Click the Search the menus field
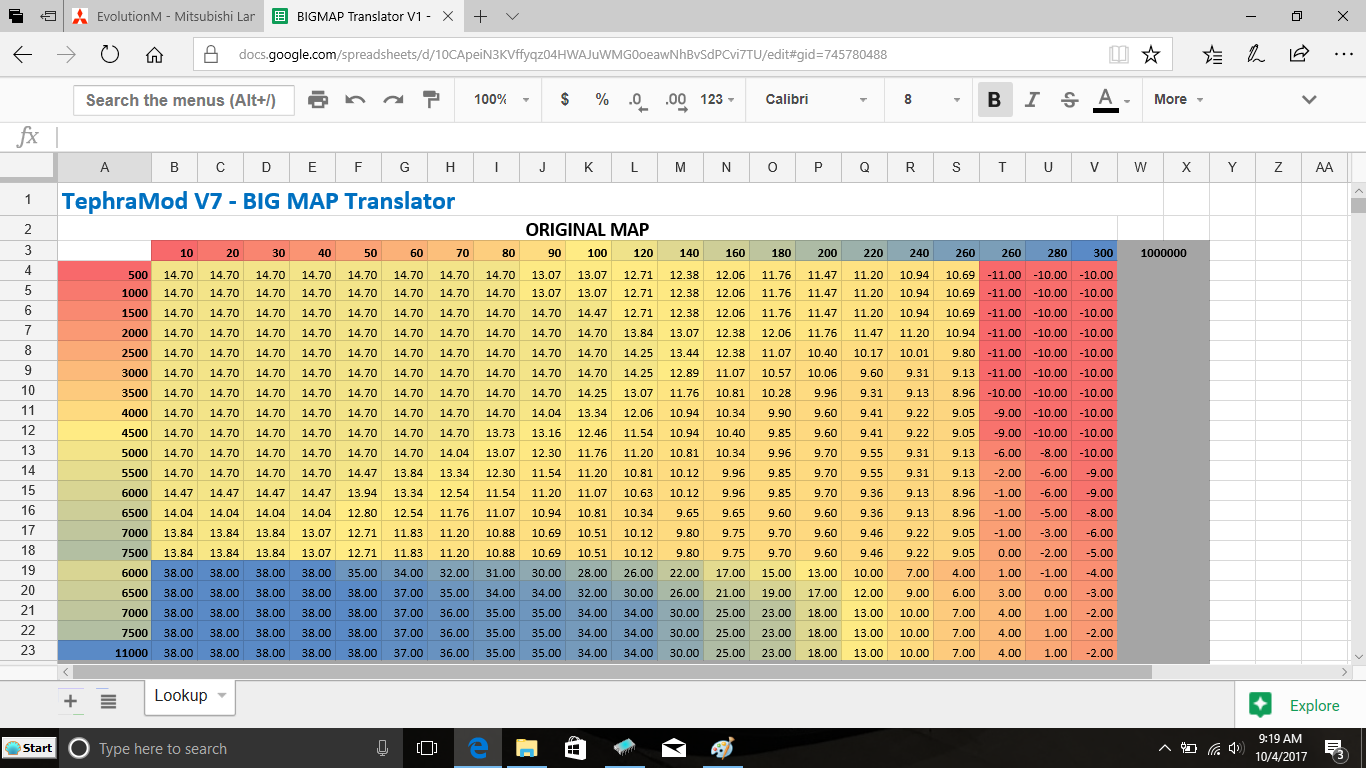 coord(183,100)
